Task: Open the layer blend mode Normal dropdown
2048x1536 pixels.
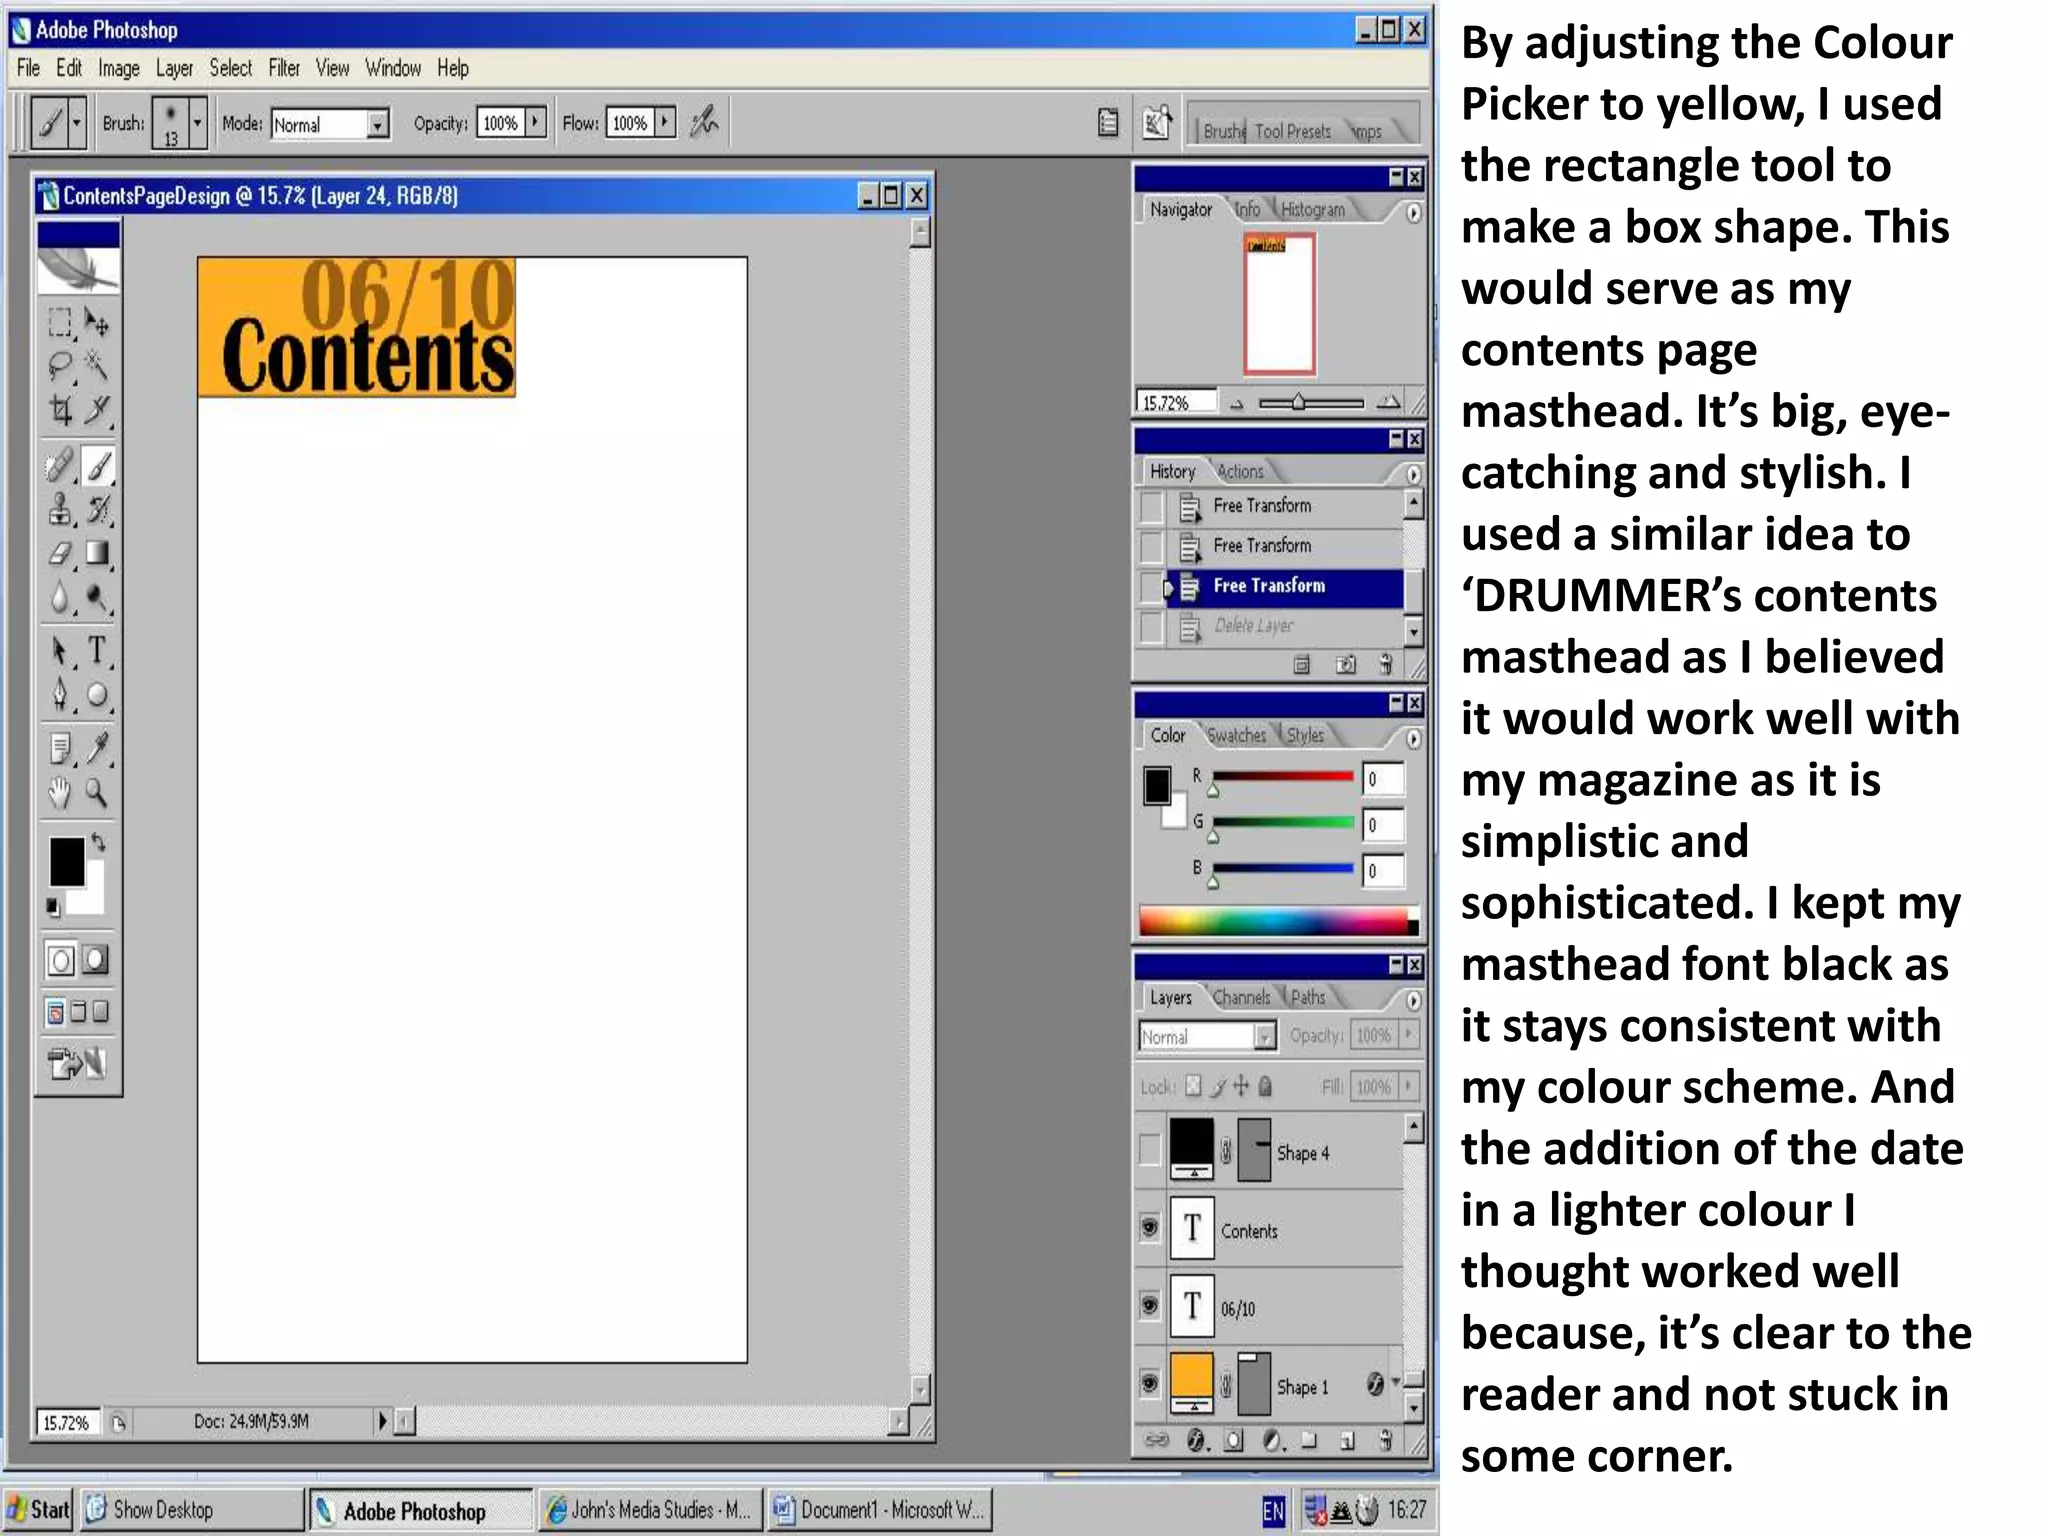Action: point(1264,1037)
